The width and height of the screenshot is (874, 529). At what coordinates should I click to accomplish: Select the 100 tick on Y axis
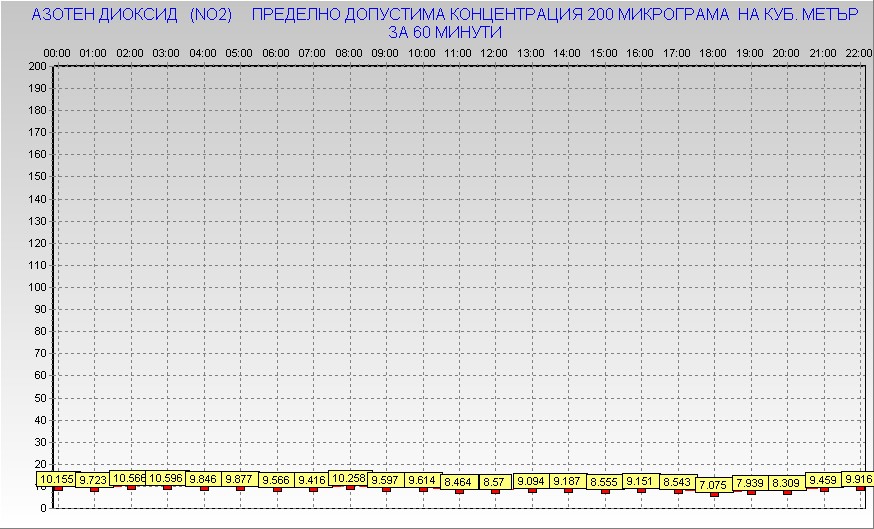click(x=37, y=287)
